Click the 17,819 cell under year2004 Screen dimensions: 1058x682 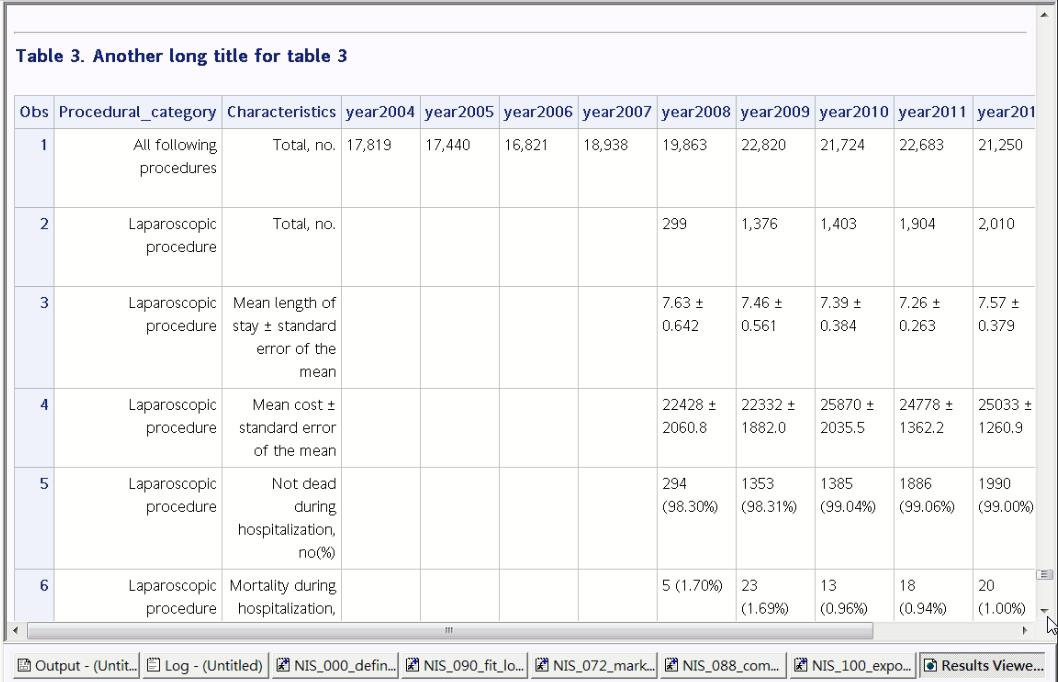(x=381, y=167)
